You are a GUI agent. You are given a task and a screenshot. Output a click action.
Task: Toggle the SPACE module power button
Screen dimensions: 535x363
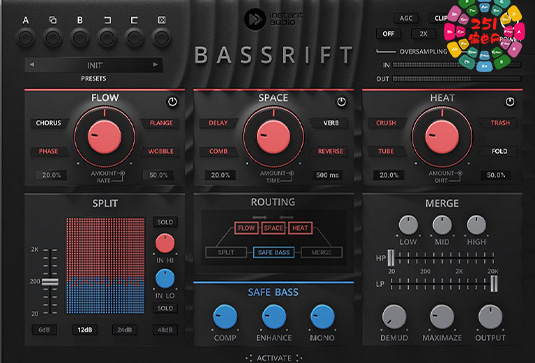pyautogui.click(x=341, y=102)
